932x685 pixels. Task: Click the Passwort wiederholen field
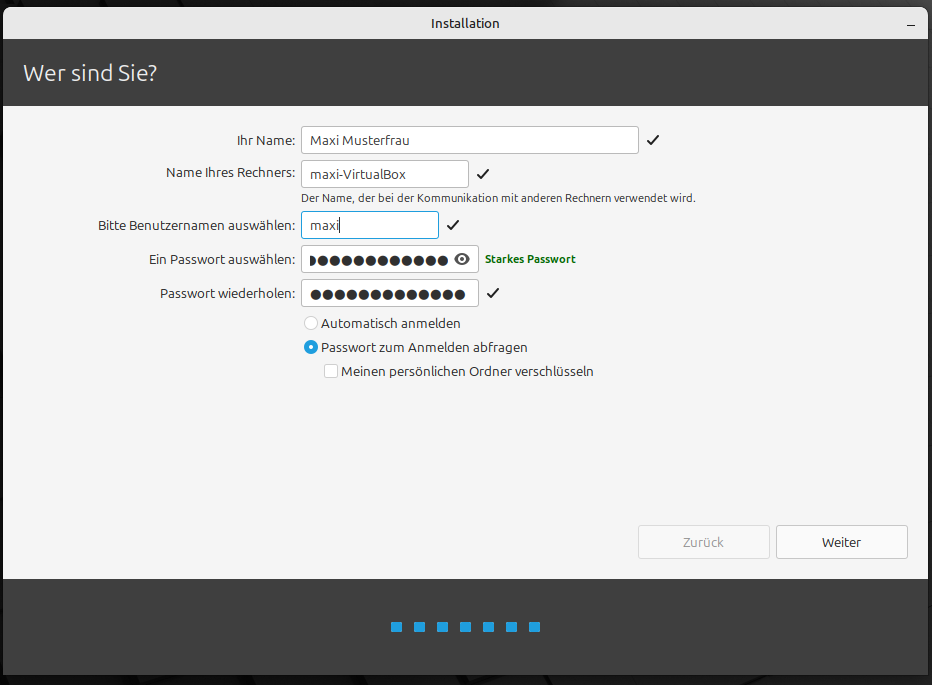pyautogui.click(x=390, y=294)
